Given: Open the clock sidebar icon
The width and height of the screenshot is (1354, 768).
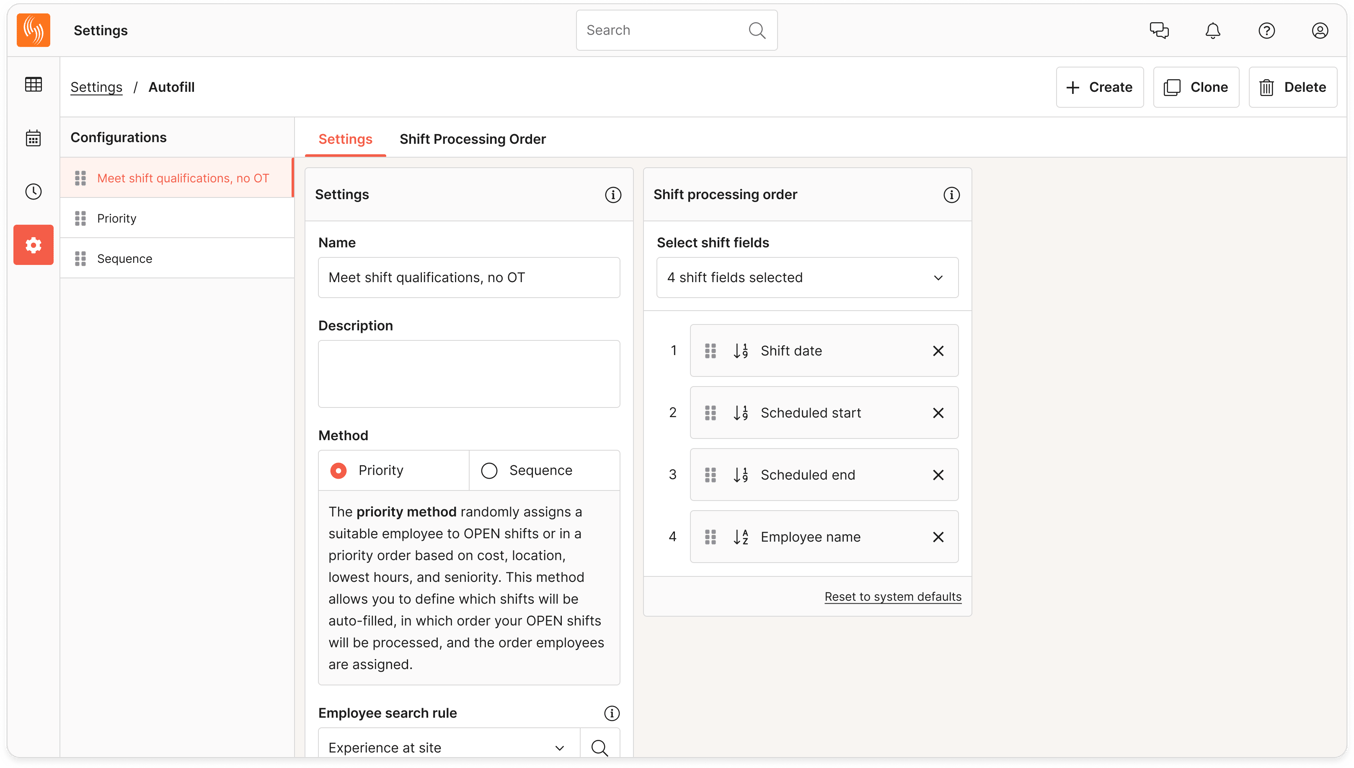Looking at the screenshot, I should point(34,191).
